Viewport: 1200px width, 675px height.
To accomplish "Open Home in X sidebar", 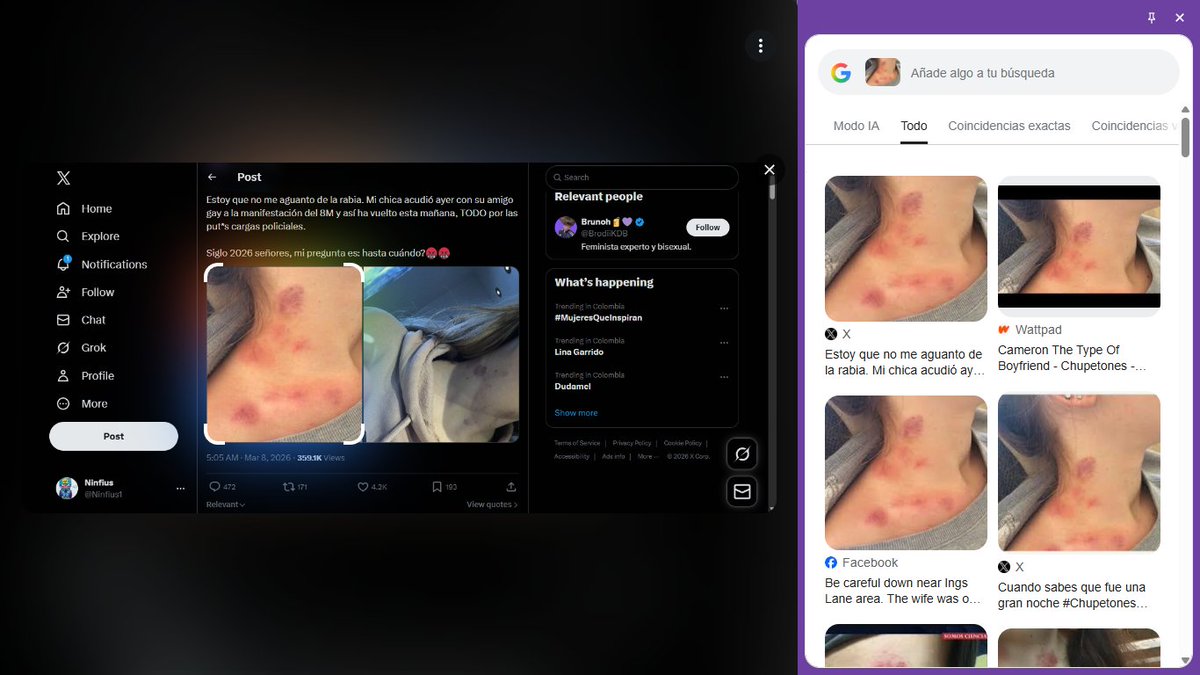I will 84,209.
